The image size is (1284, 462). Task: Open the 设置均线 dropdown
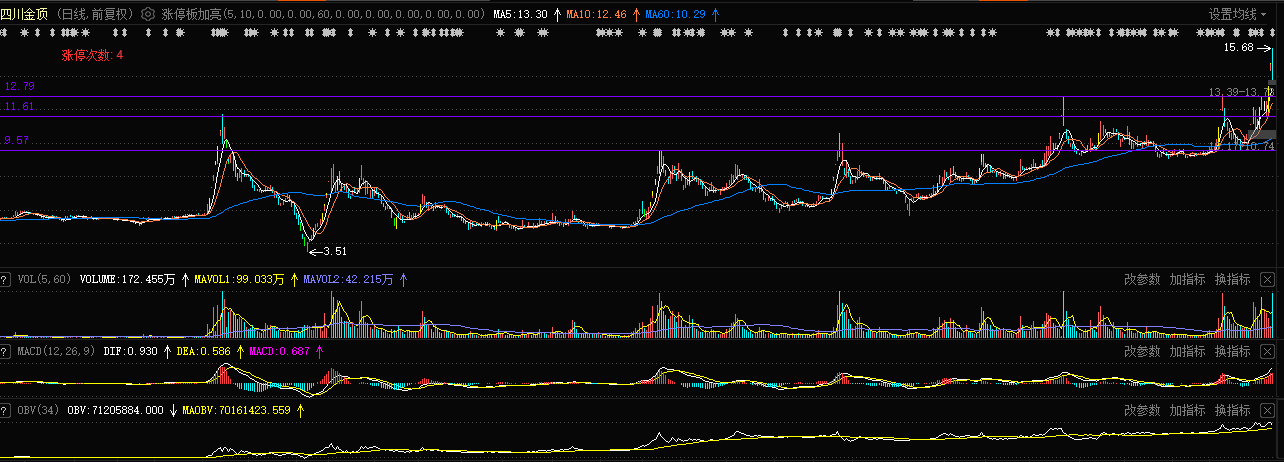(1237, 14)
